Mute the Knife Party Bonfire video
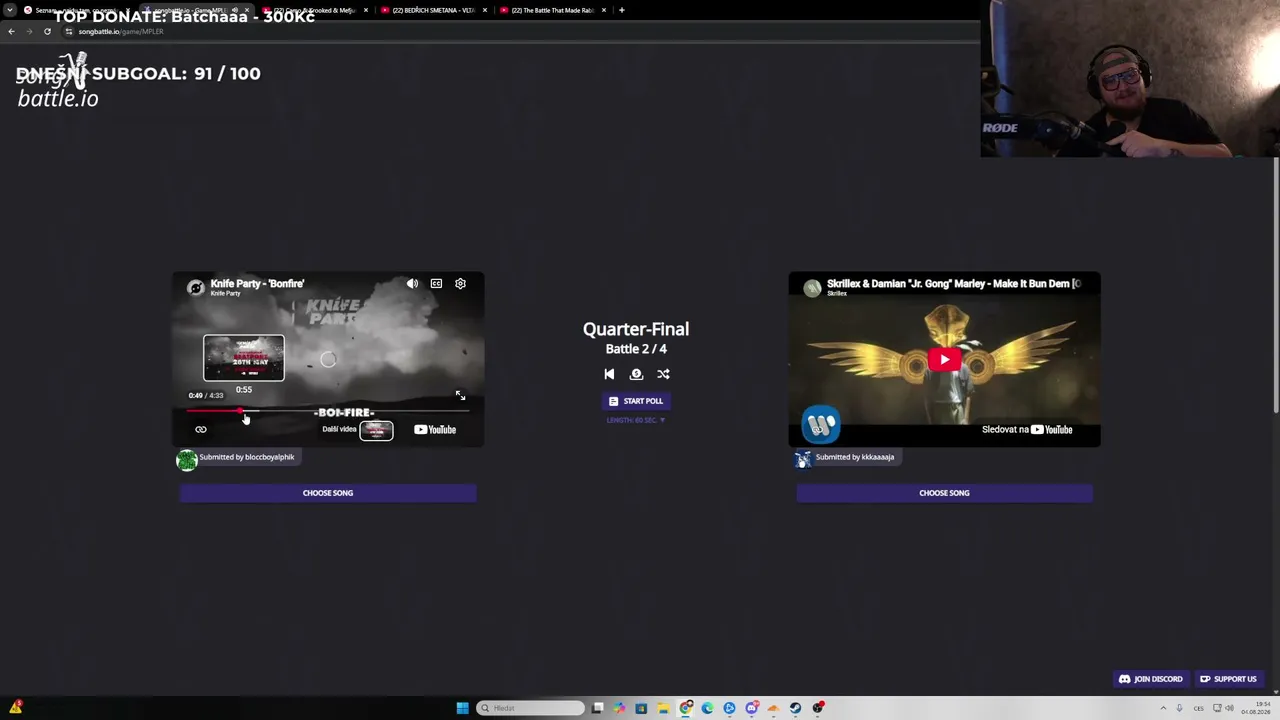The height and width of the screenshot is (720, 1280). [412, 284]
